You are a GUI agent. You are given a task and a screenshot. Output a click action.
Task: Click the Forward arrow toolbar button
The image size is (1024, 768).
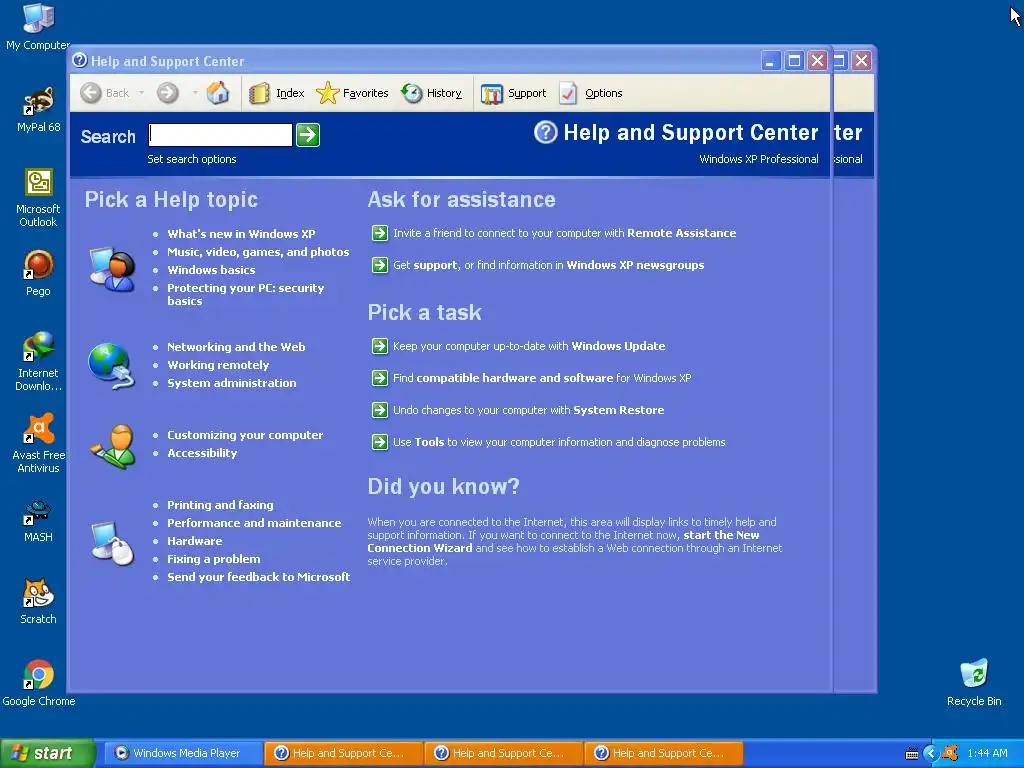coord(168,93)
